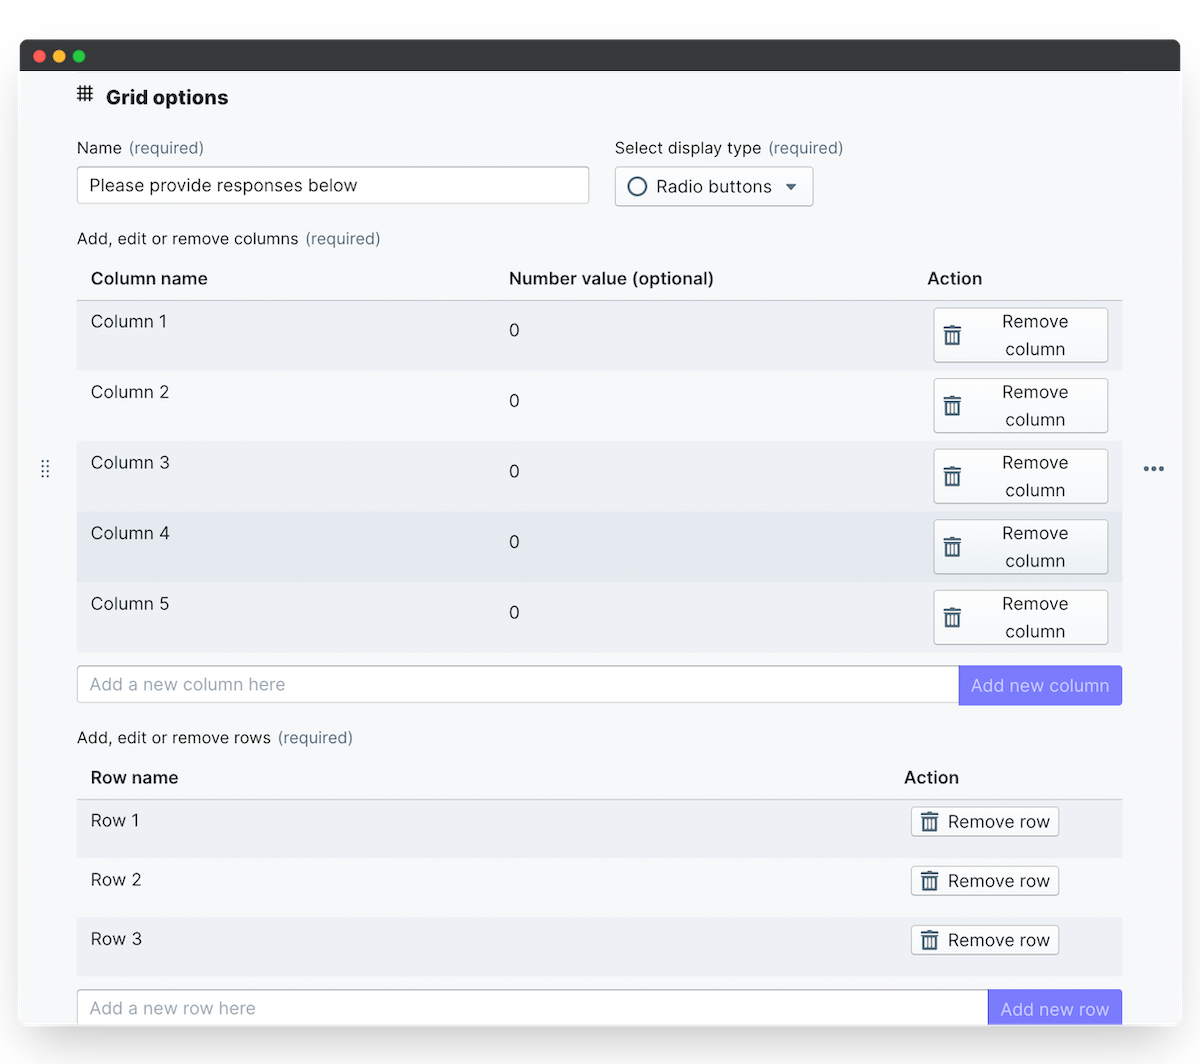The width and height of the screenshot is (1200, 1064).
Task: Click the number value 0 for Column 1
Action: pyautogui.click(x=514, y=330)
